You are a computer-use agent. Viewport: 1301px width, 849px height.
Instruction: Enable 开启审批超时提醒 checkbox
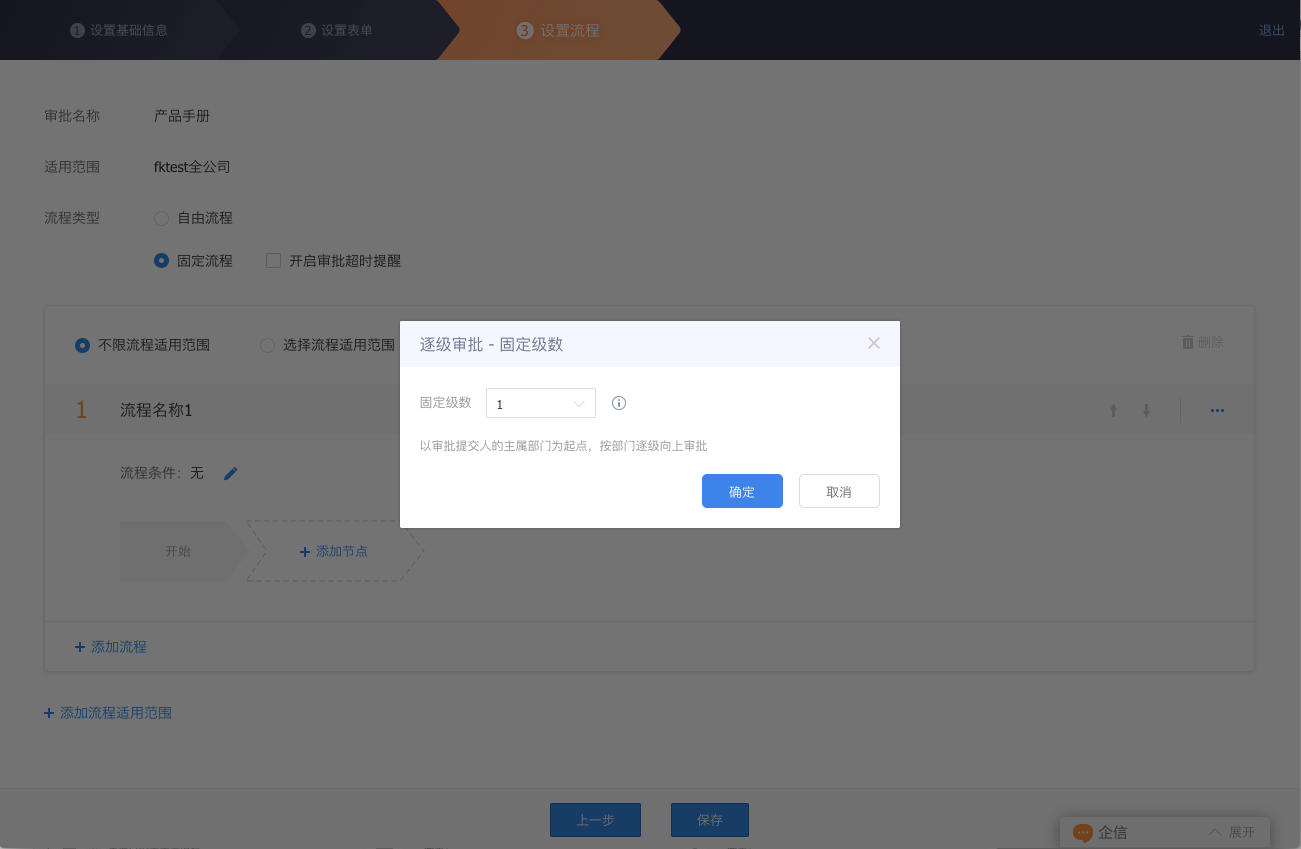(273, 261)
